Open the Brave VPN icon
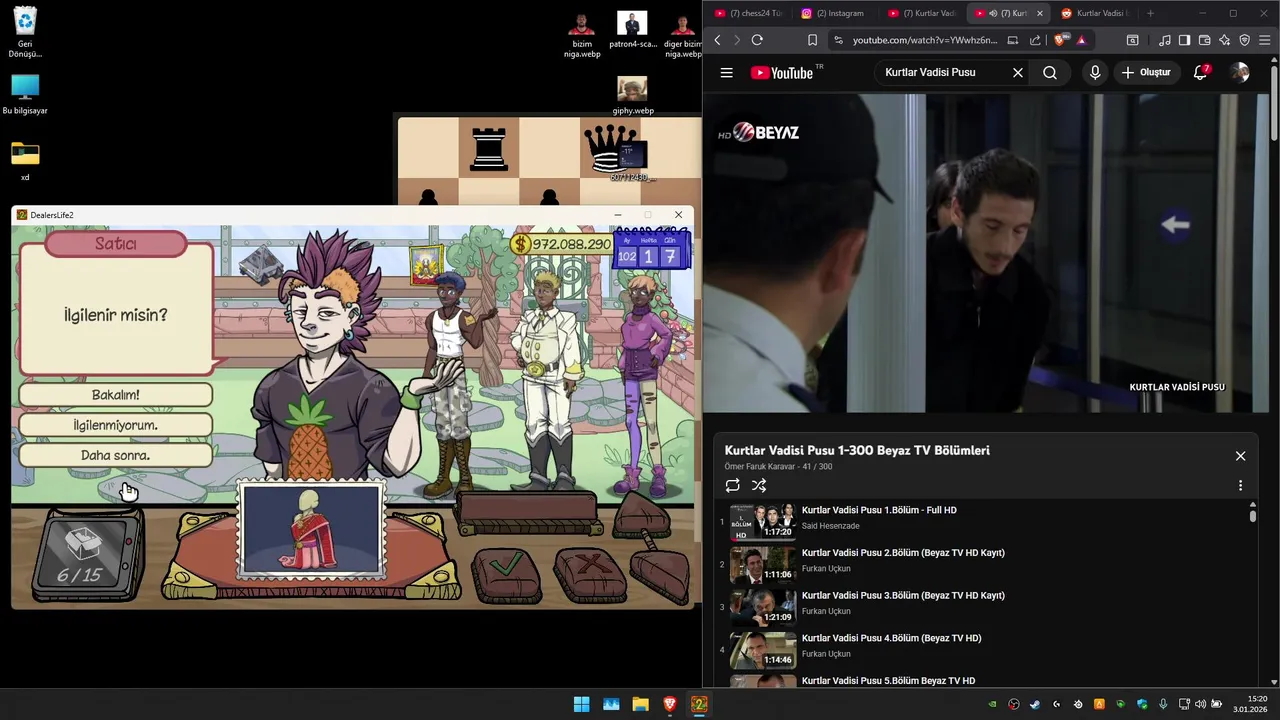 pos(1245,40)
